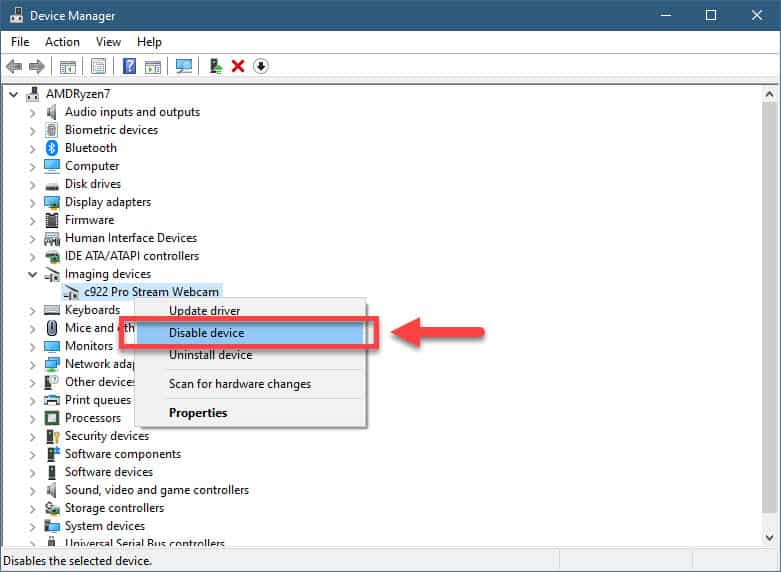This screenshot has height=572, width=781.
Task: Open the blue Help question mark icon
Action: click(x=129, y=66)
